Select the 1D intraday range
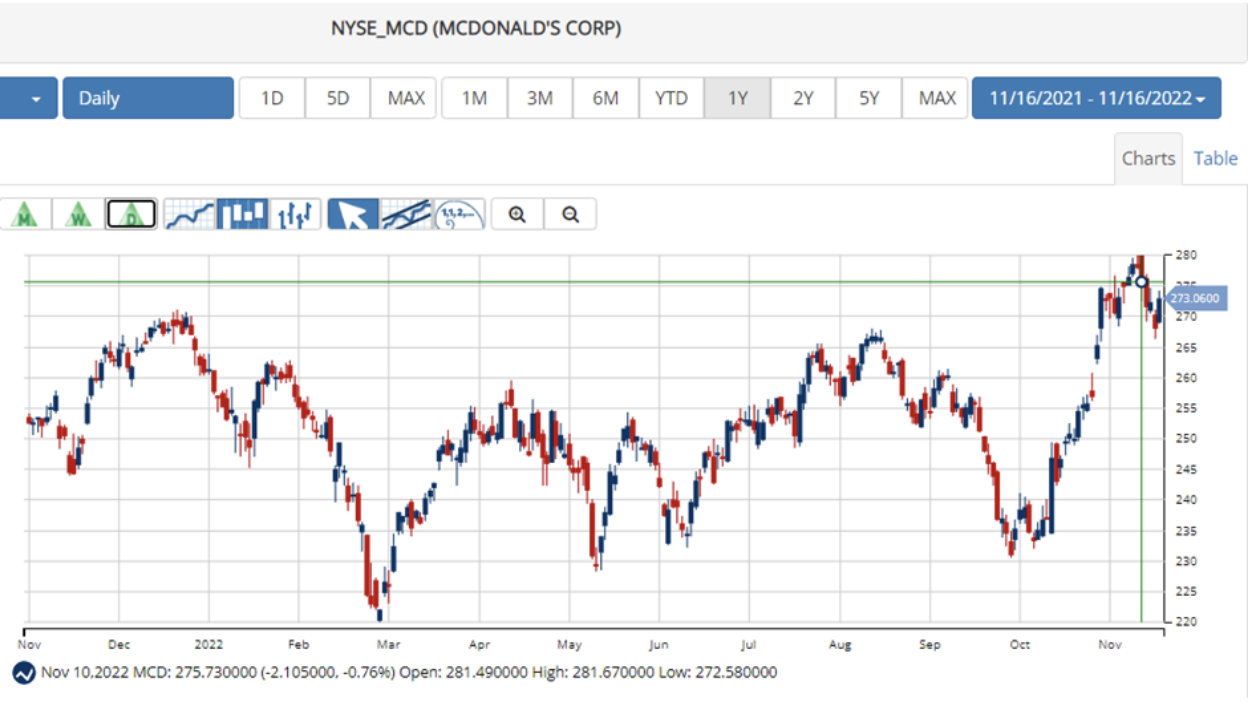 272,98
